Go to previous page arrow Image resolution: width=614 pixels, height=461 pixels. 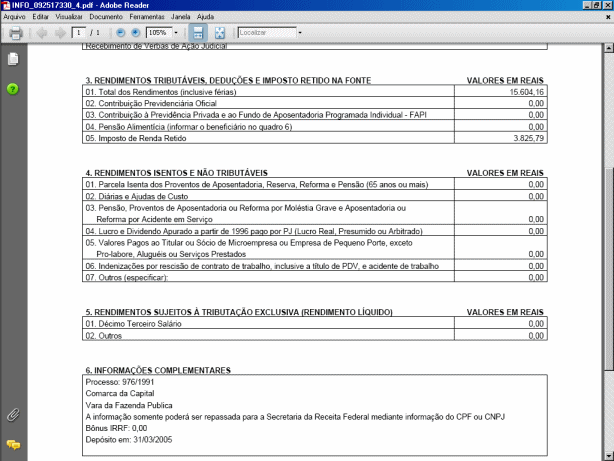42,33
